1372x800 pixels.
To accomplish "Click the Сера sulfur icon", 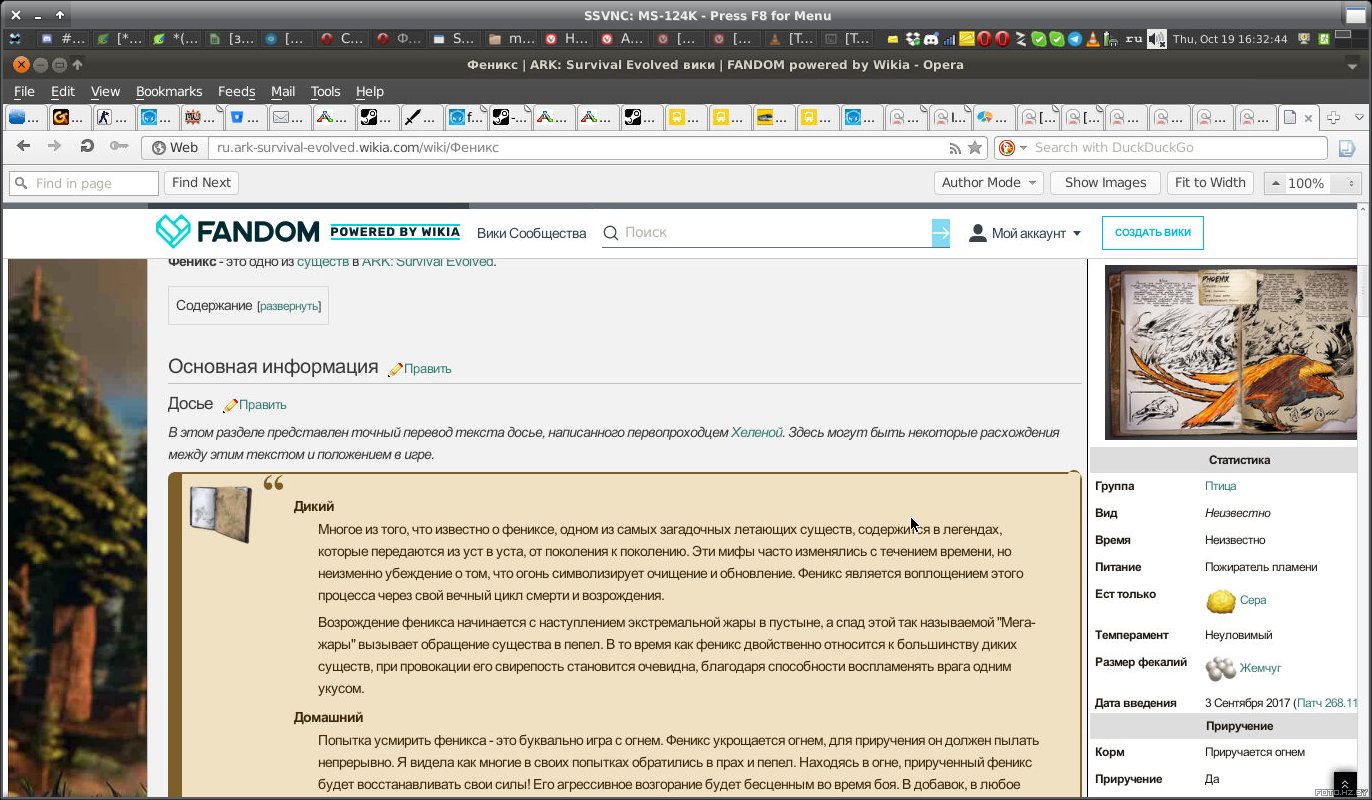I will coord(1220,601).
